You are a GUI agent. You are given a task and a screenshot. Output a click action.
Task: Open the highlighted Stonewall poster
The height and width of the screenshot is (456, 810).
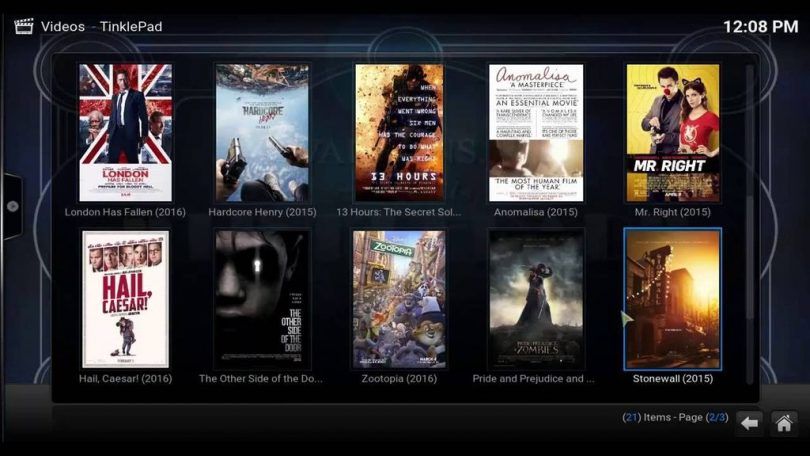click(x=672, y=300)
